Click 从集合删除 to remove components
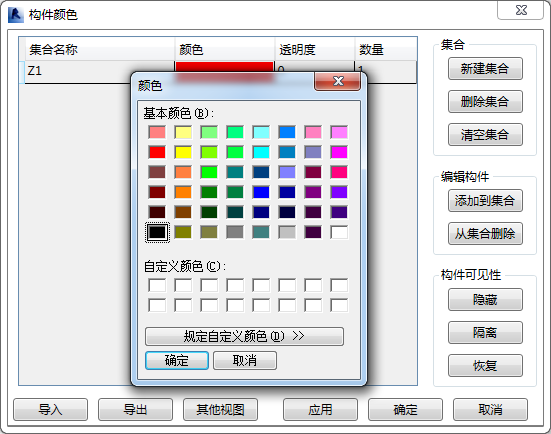This screenshot has width=551, height=434. point(485,234)
